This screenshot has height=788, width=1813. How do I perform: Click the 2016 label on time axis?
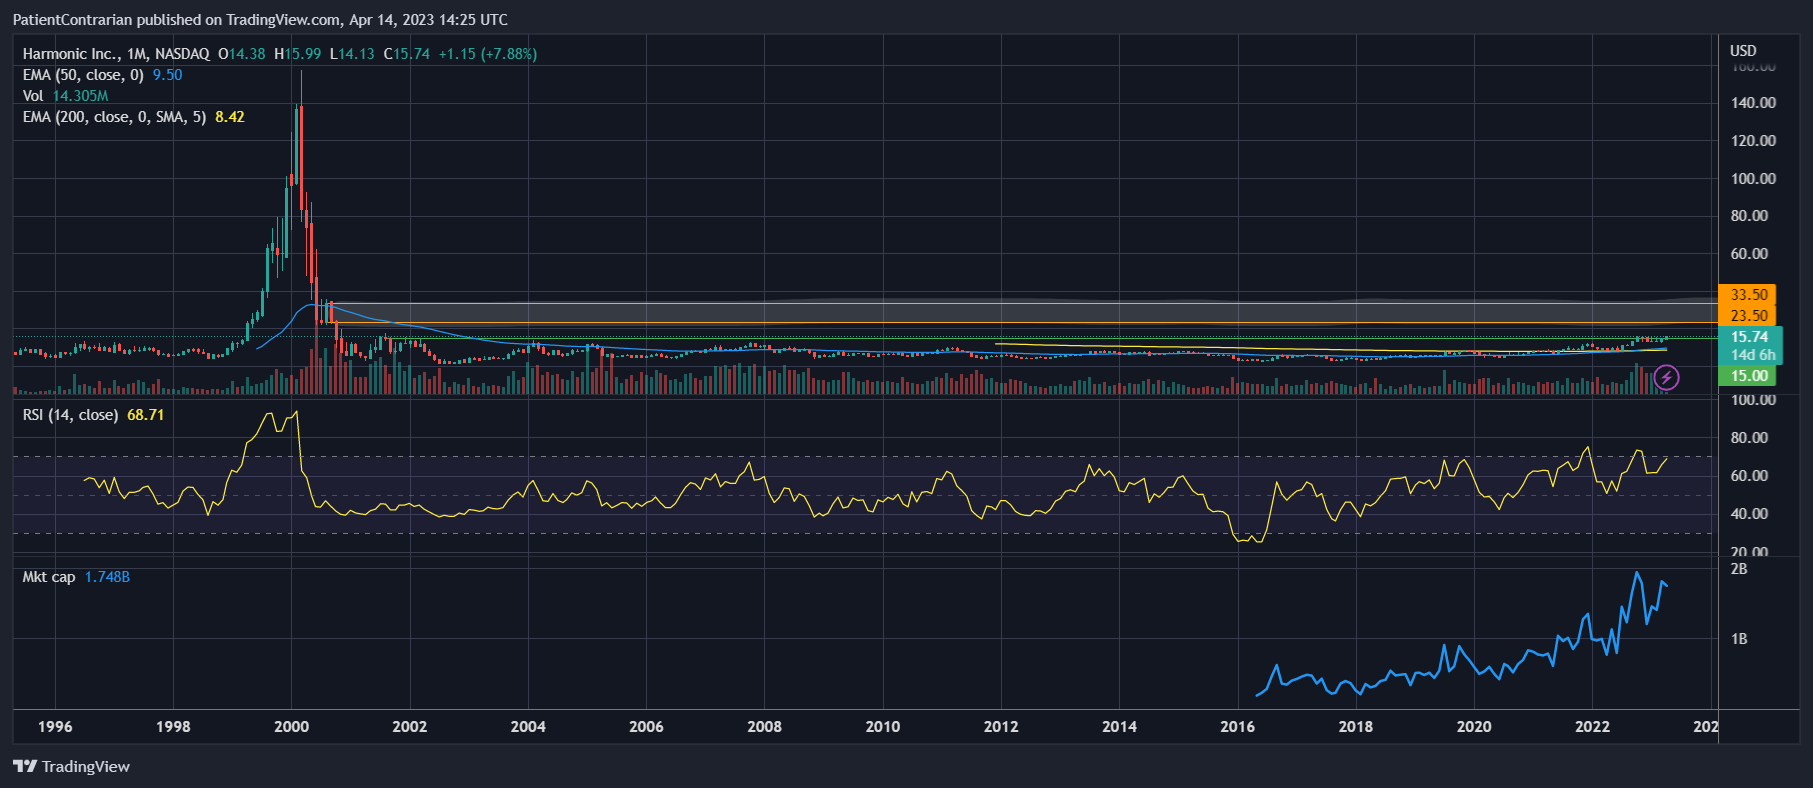(1237, 727)
